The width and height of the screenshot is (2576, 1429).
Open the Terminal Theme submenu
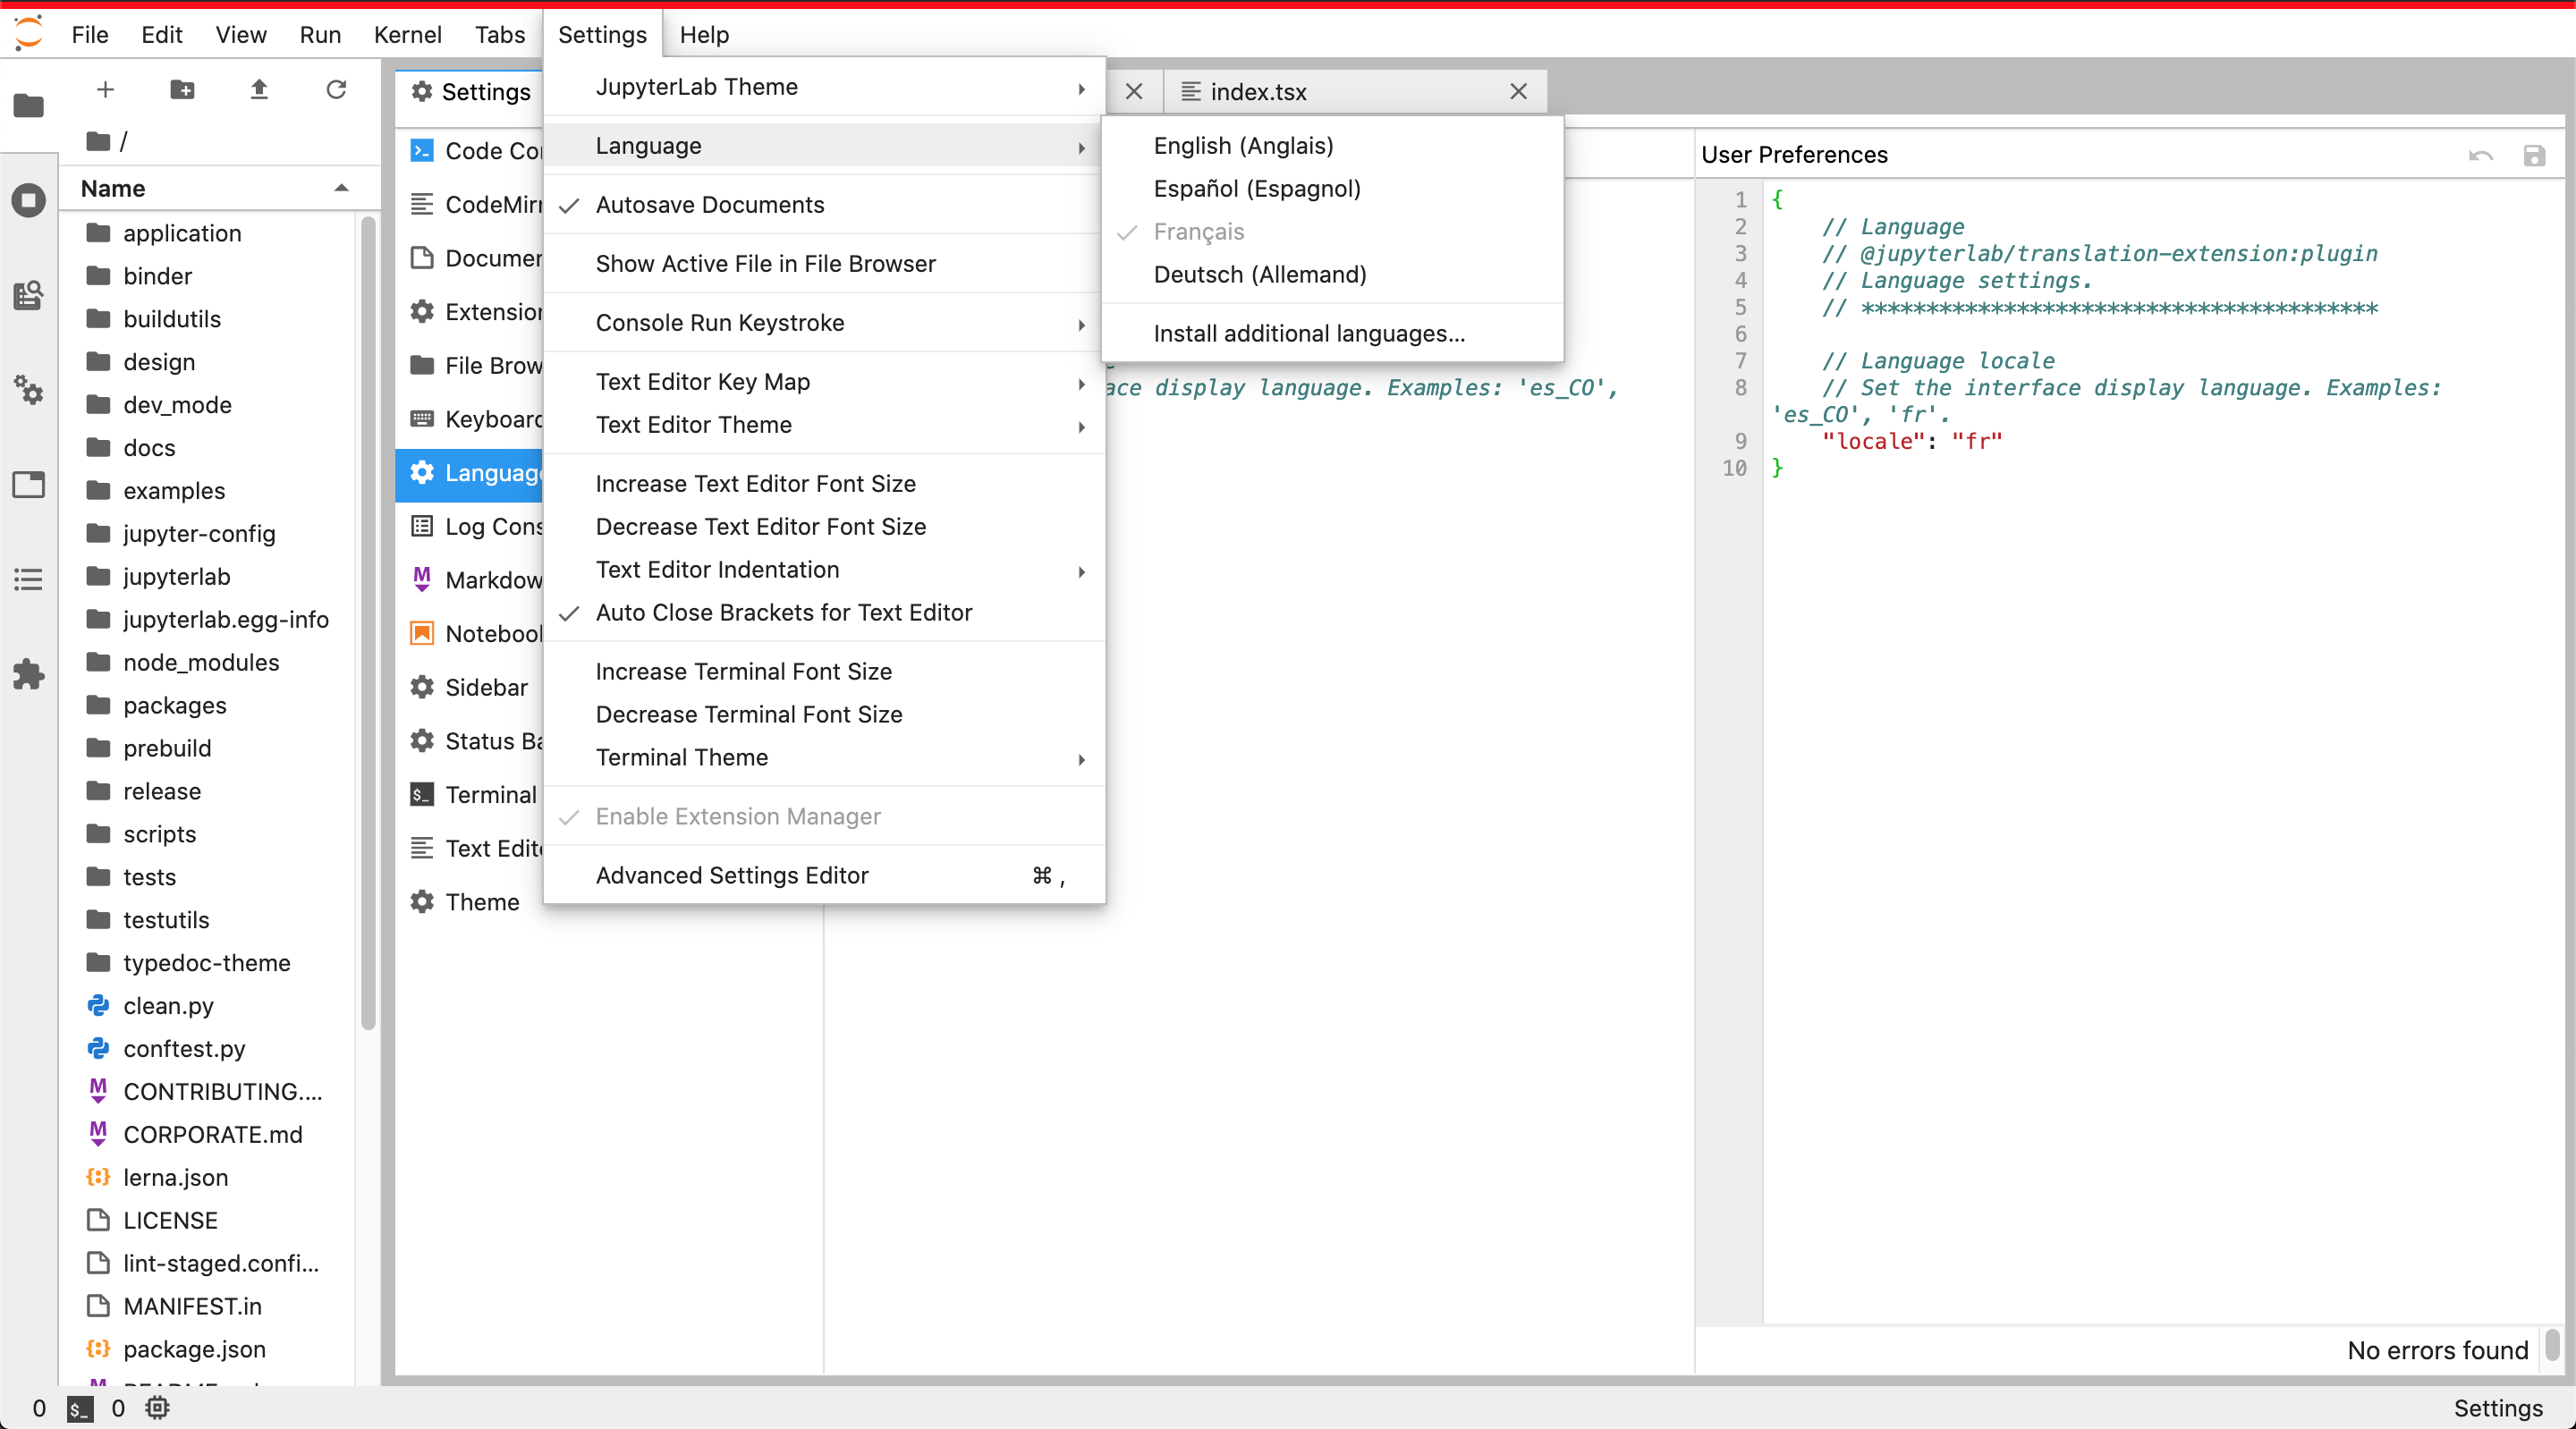click(x=682, y=757)
